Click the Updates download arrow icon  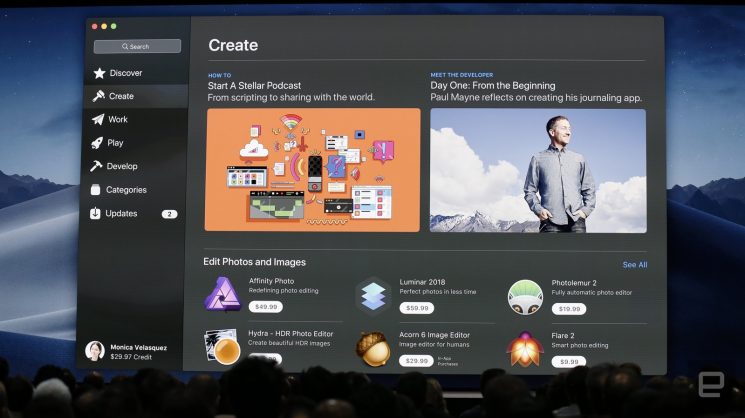[95, 213]
